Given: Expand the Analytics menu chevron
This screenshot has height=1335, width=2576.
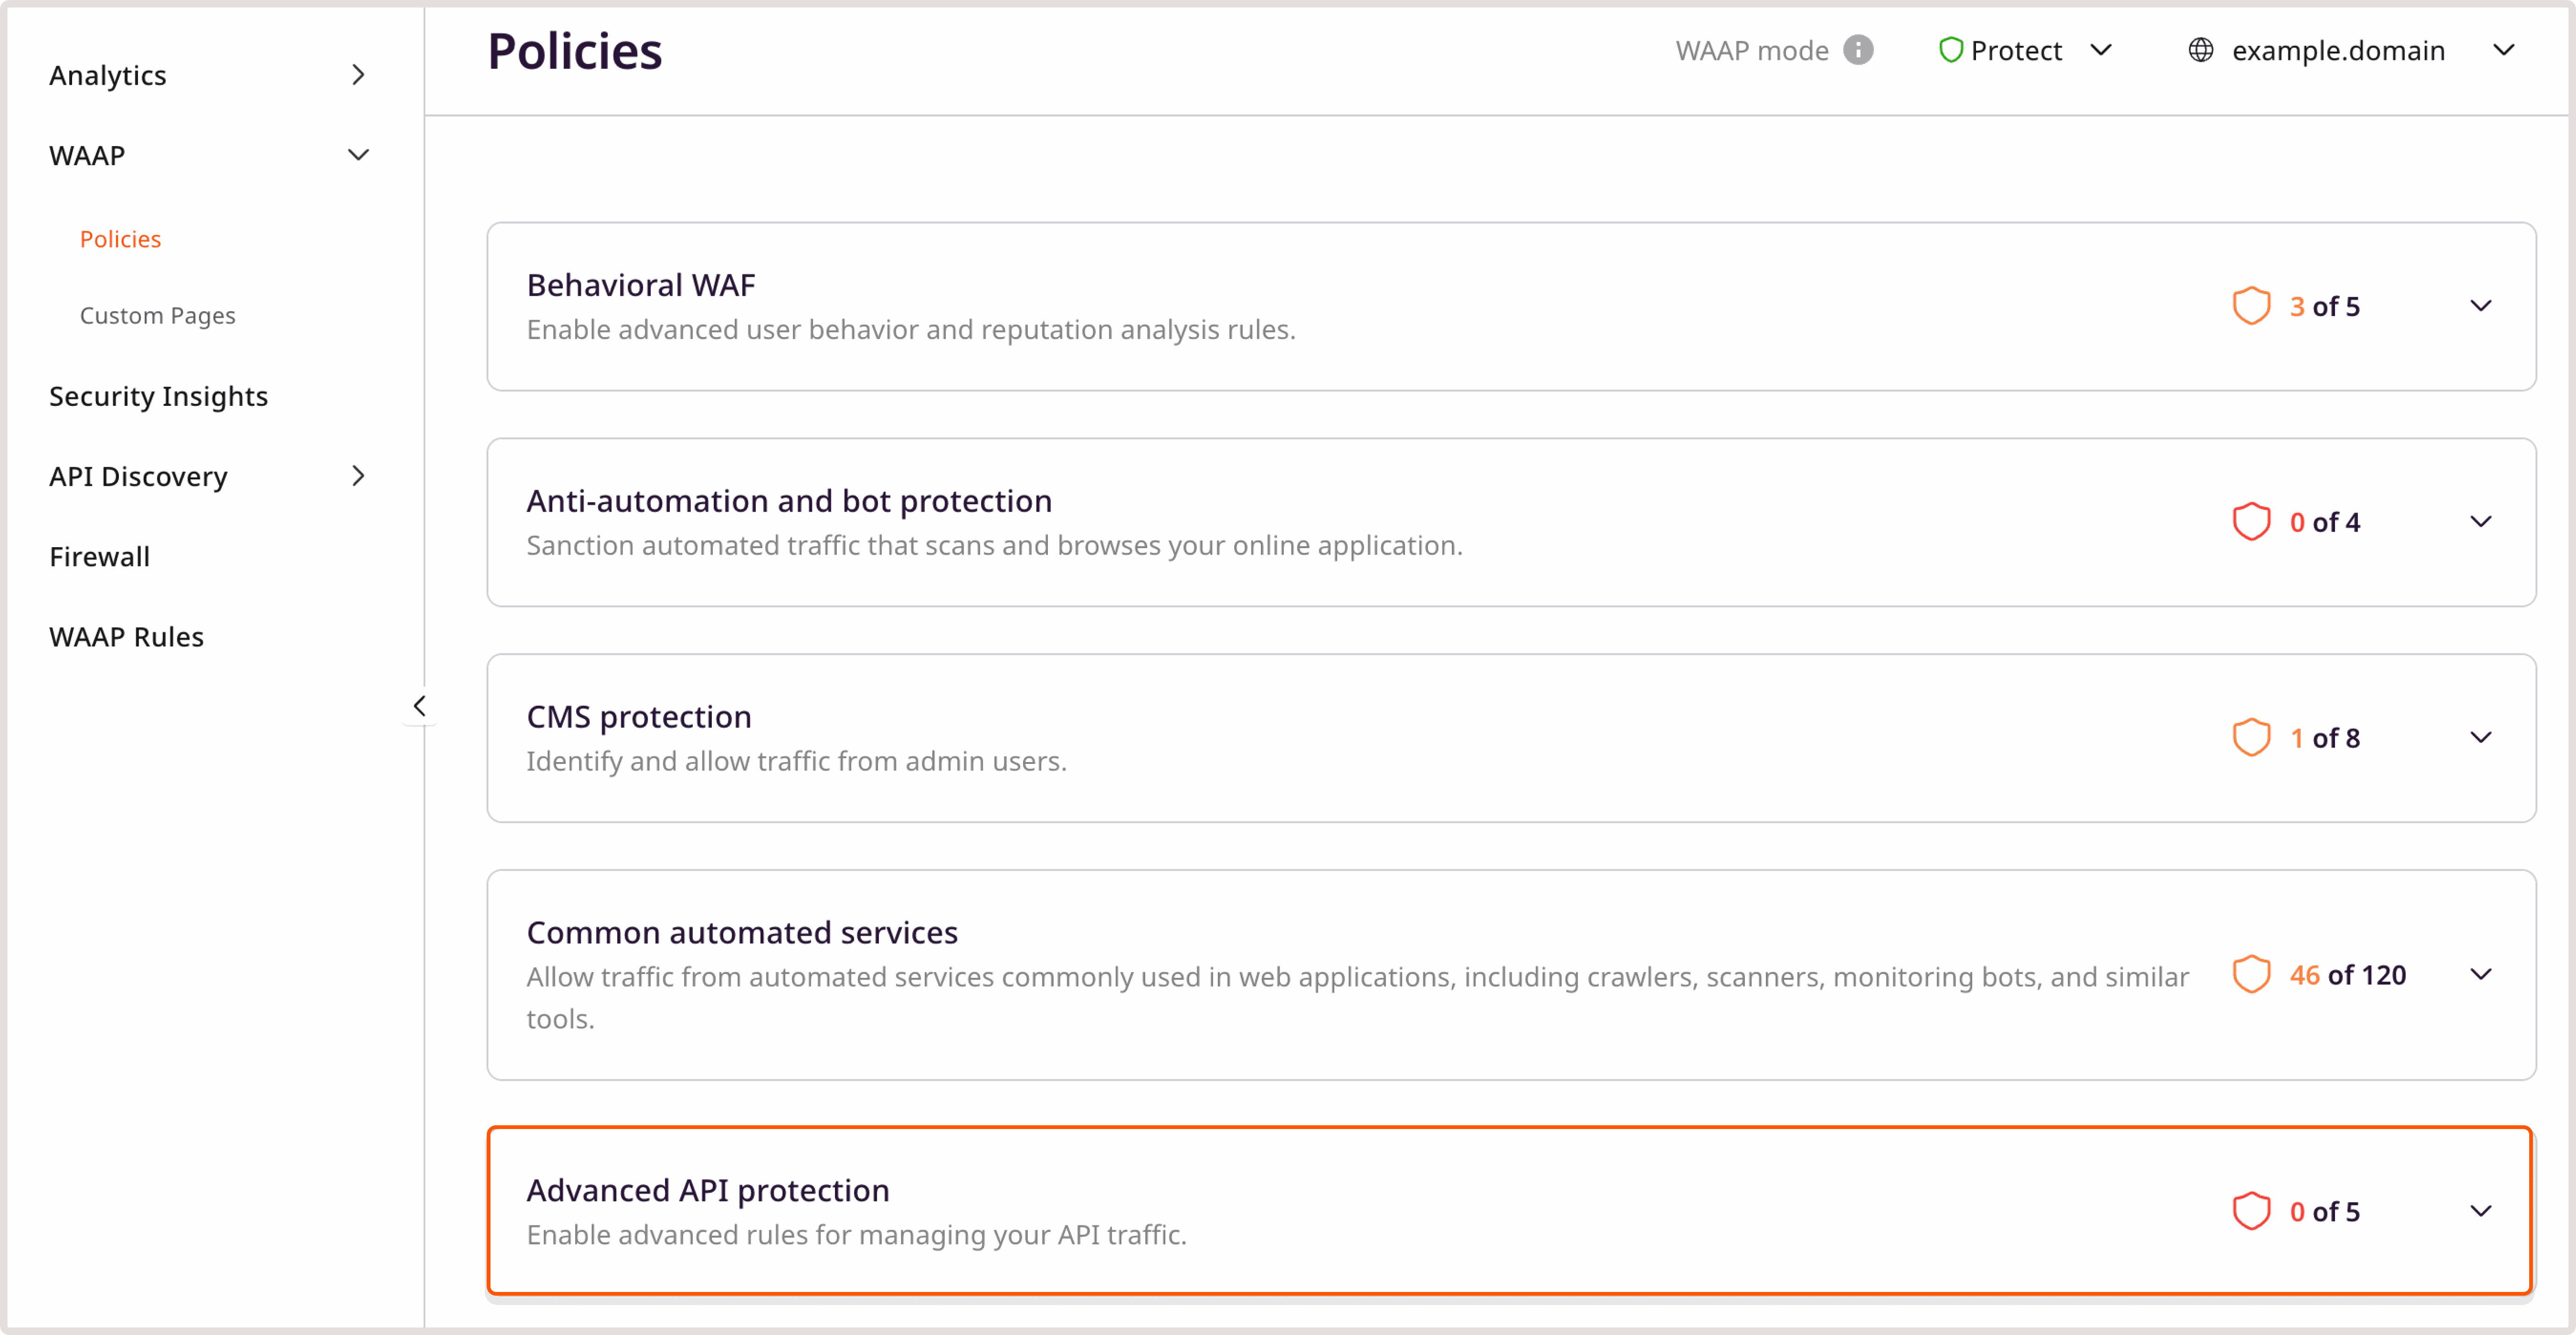Looking at the screenshot, I should [x=358, y=75].
